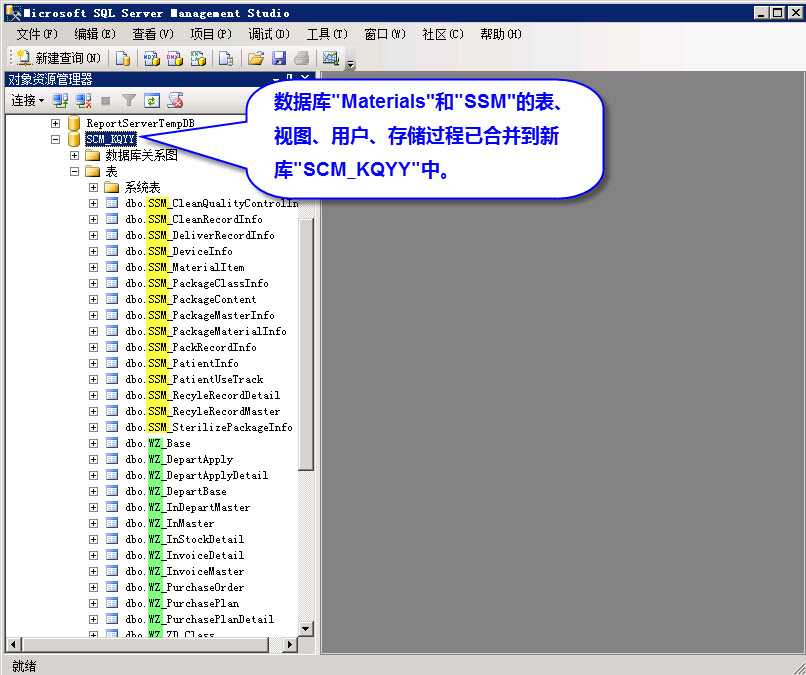Click the Connect Object Explorer icon
The height and width of the screenshot is (675, 806).
click(x=61, y=101)
